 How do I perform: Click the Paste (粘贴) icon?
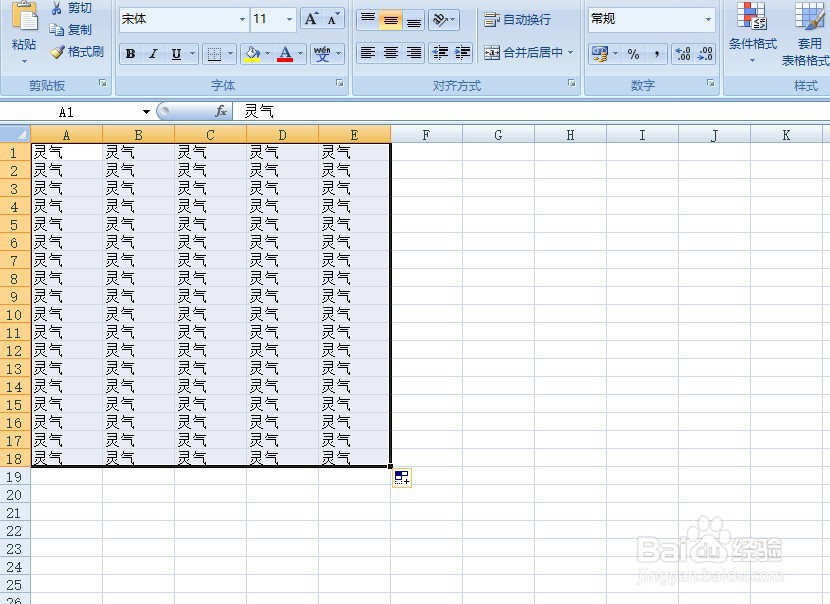pos(24,17)
